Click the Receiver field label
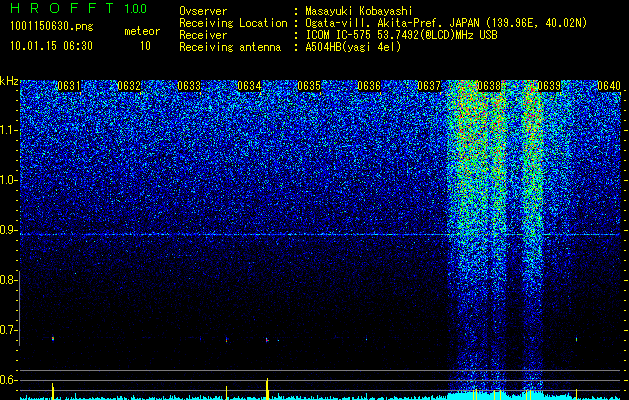Image resolution: width=629 pixels, height=400 pixels. 203,35
